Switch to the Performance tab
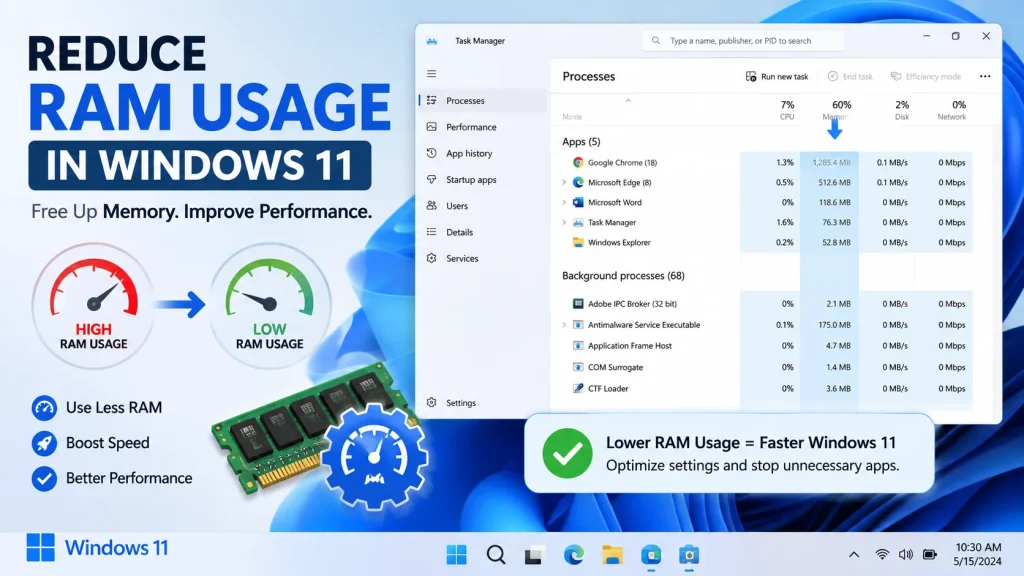 click(x=483, y=127)
